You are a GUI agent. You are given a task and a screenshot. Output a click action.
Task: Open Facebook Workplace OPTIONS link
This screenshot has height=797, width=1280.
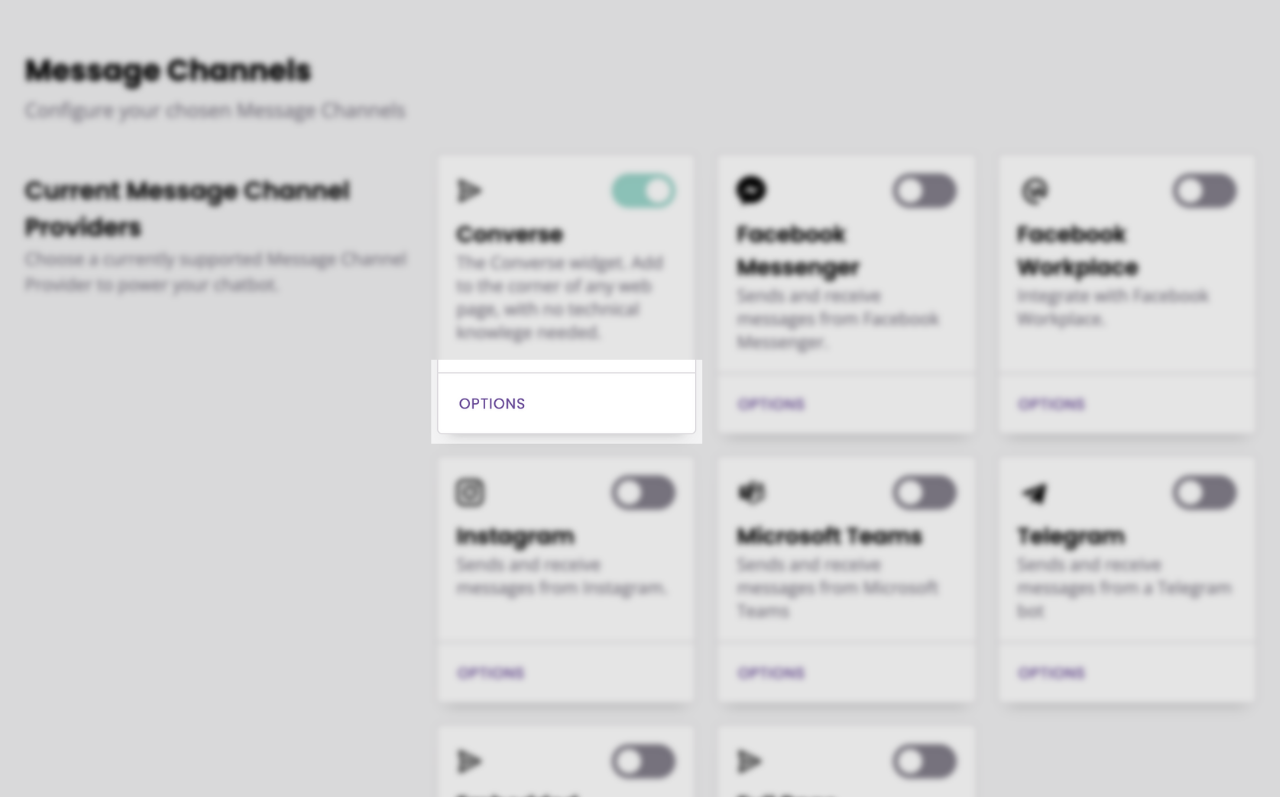click(x=1051, y=404)
